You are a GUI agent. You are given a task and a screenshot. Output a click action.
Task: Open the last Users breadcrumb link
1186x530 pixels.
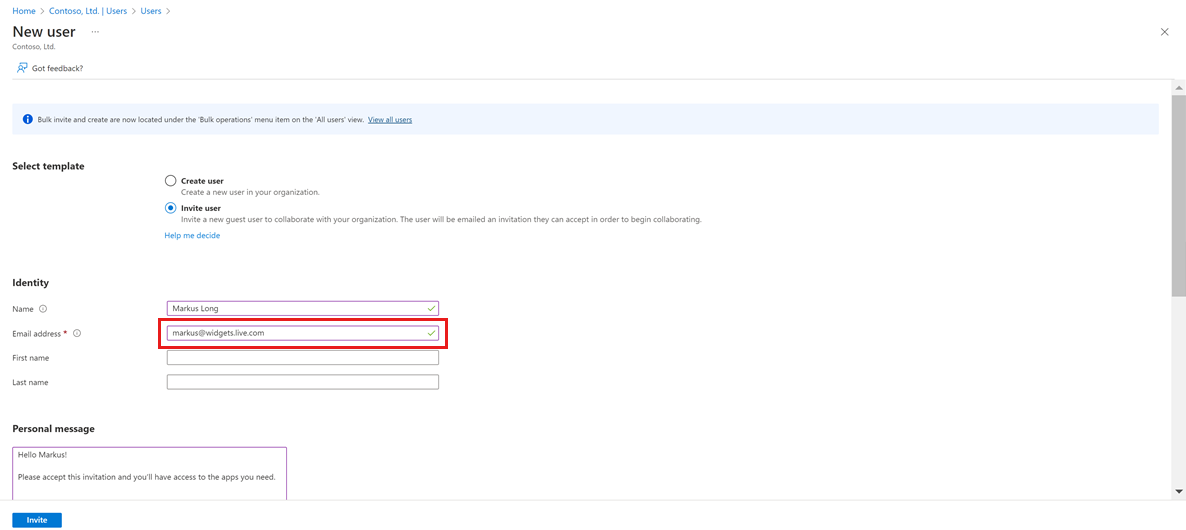point(151,11)
